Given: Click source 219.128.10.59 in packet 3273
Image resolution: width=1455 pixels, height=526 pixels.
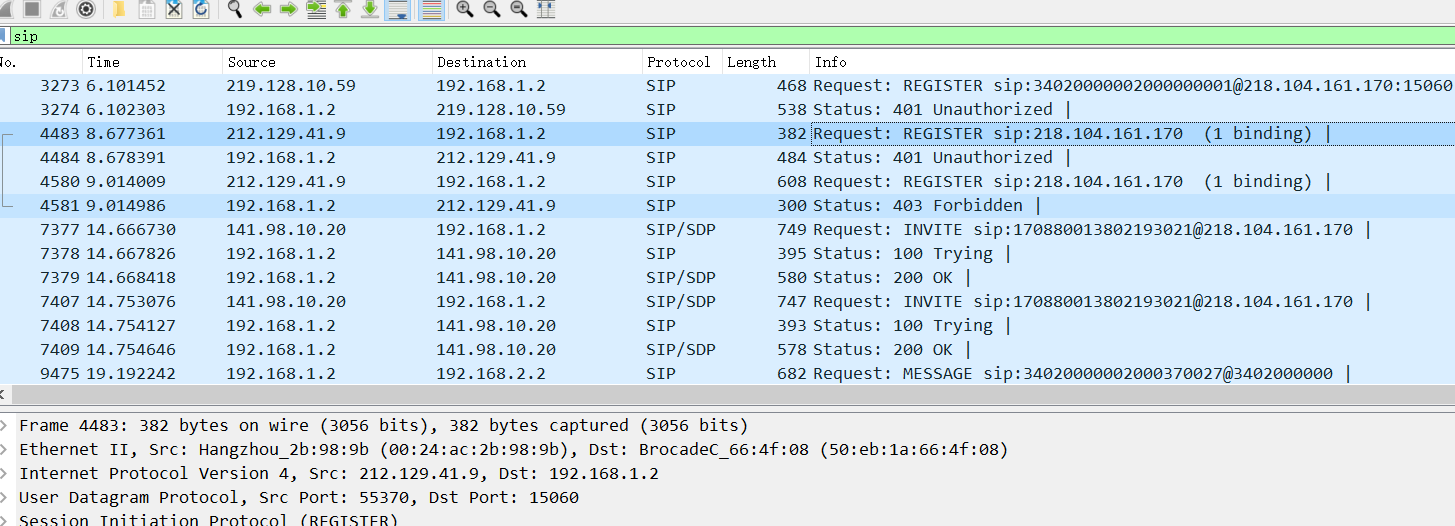Looking at the screenshot, I should pyautogui.click(x=291, y=85).
